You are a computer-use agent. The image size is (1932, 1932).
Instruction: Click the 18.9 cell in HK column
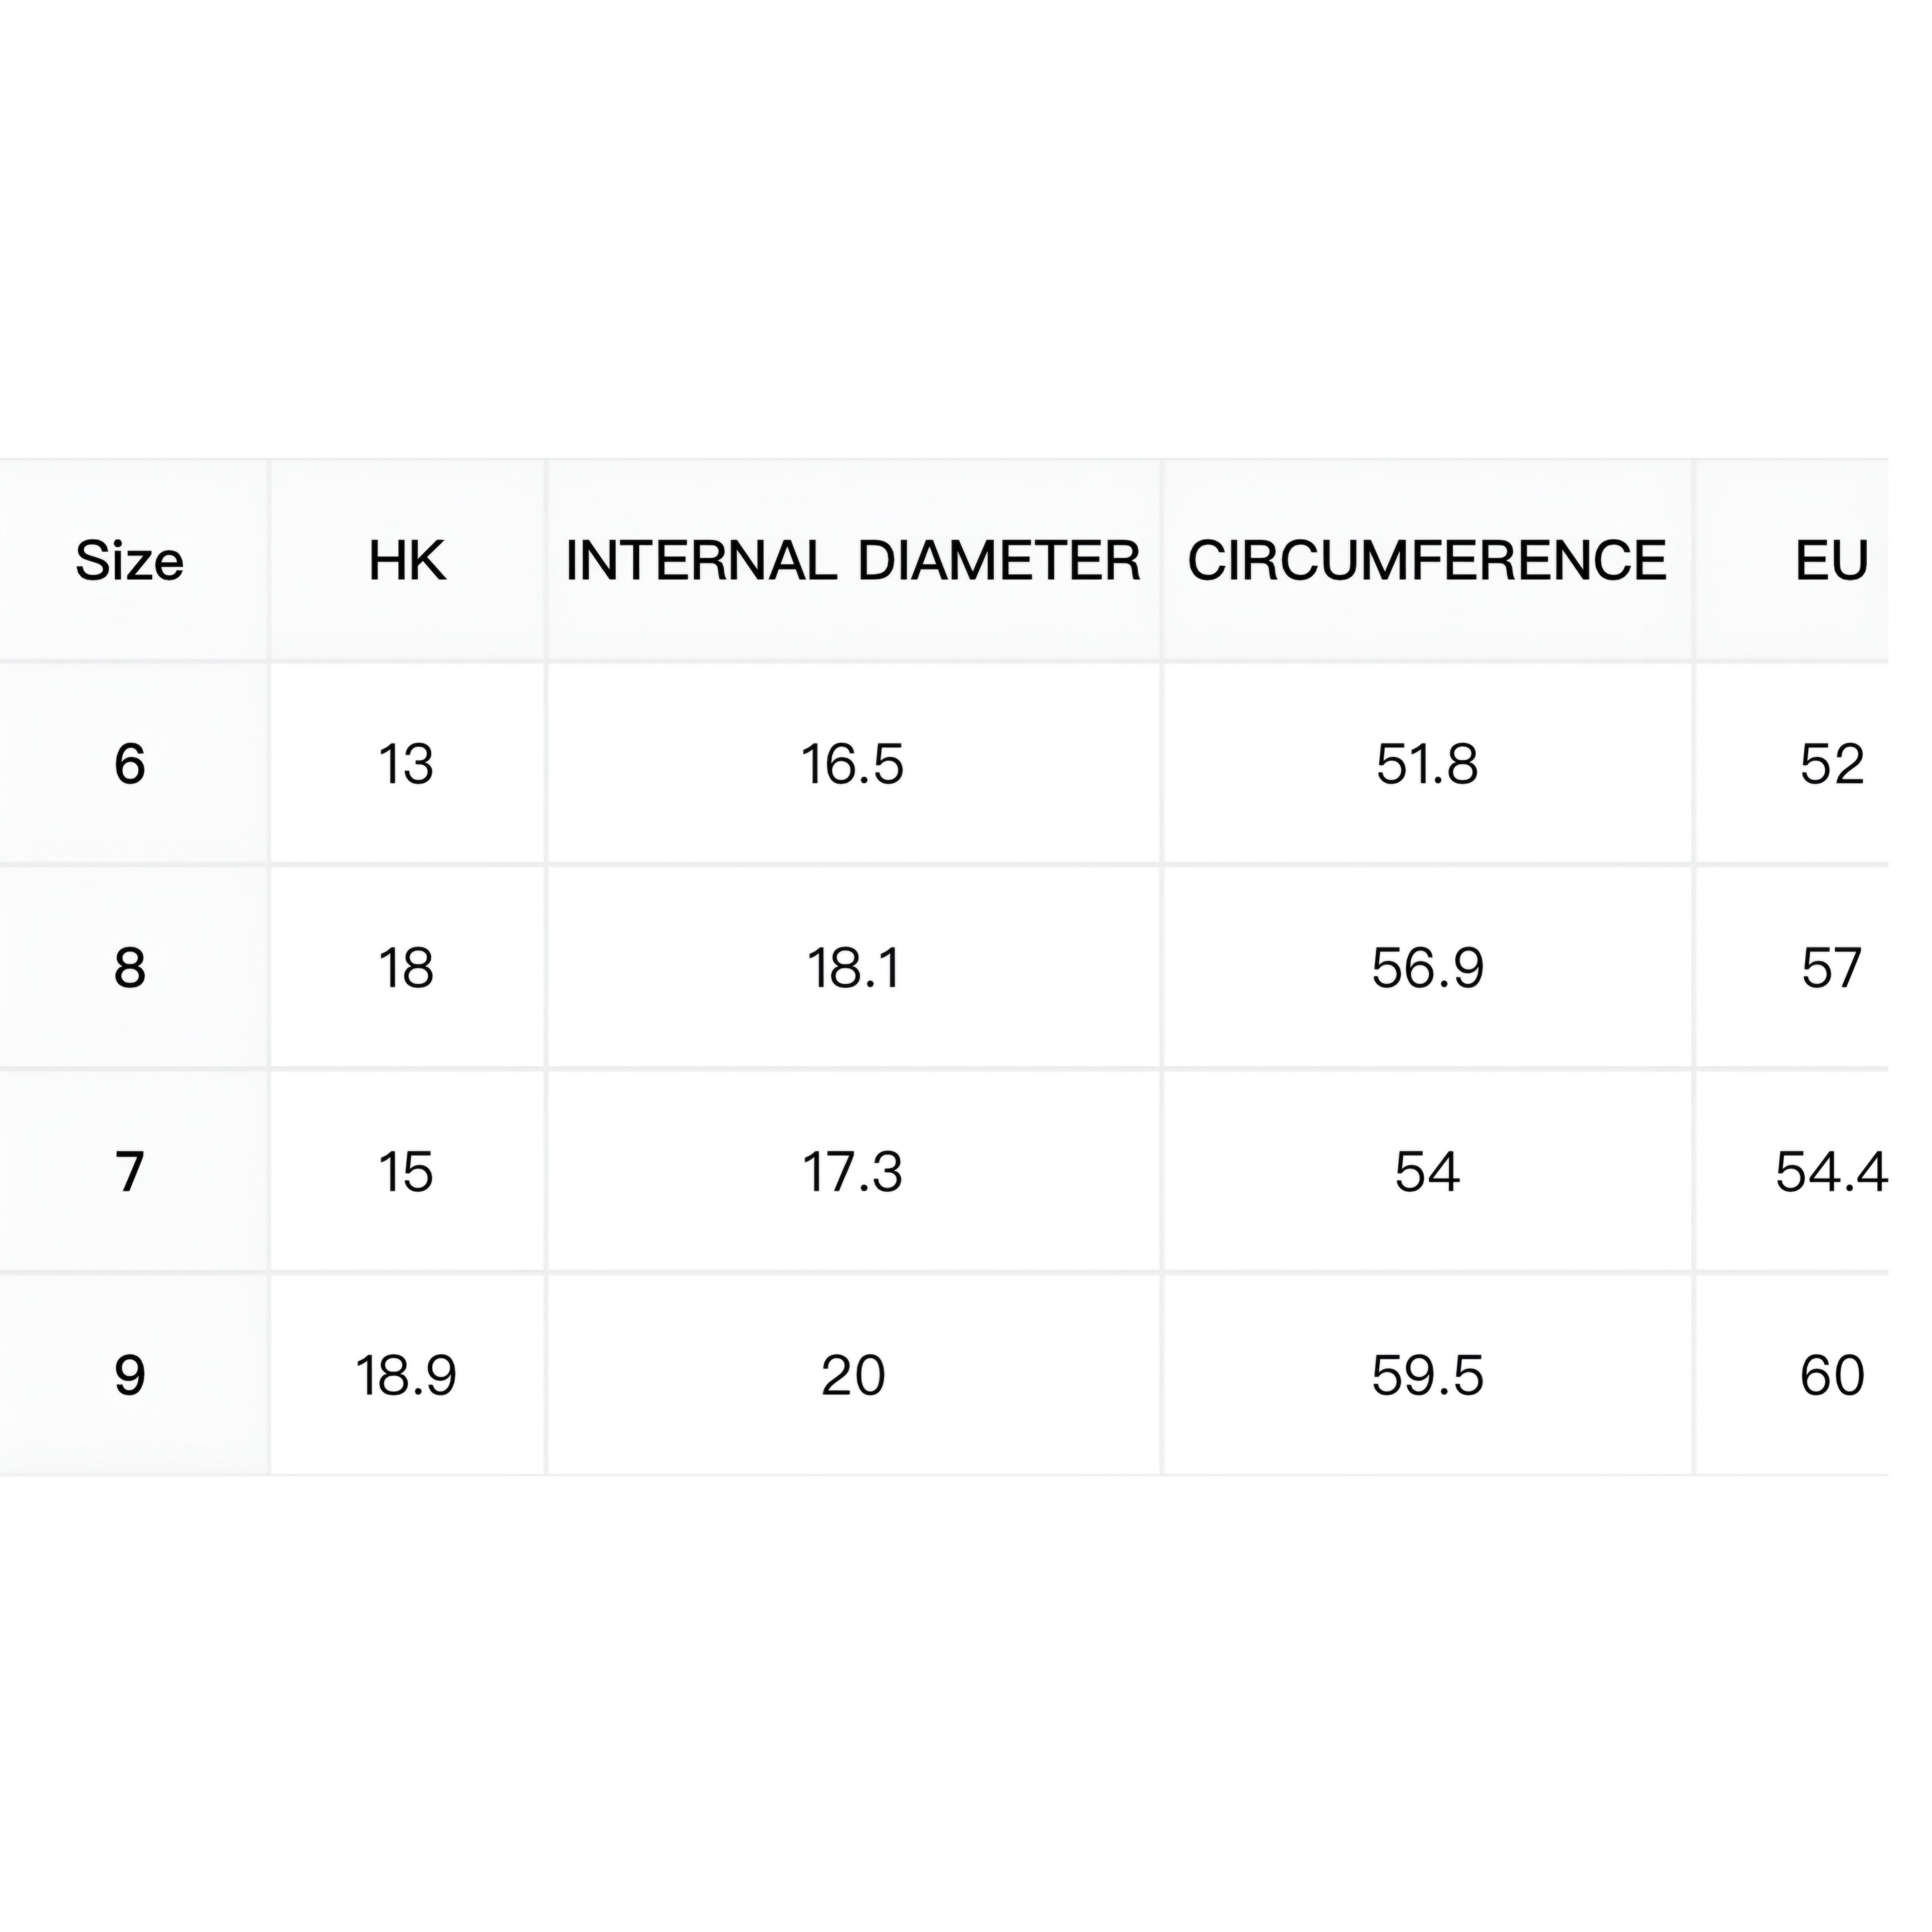click(x=406, y=1376)
